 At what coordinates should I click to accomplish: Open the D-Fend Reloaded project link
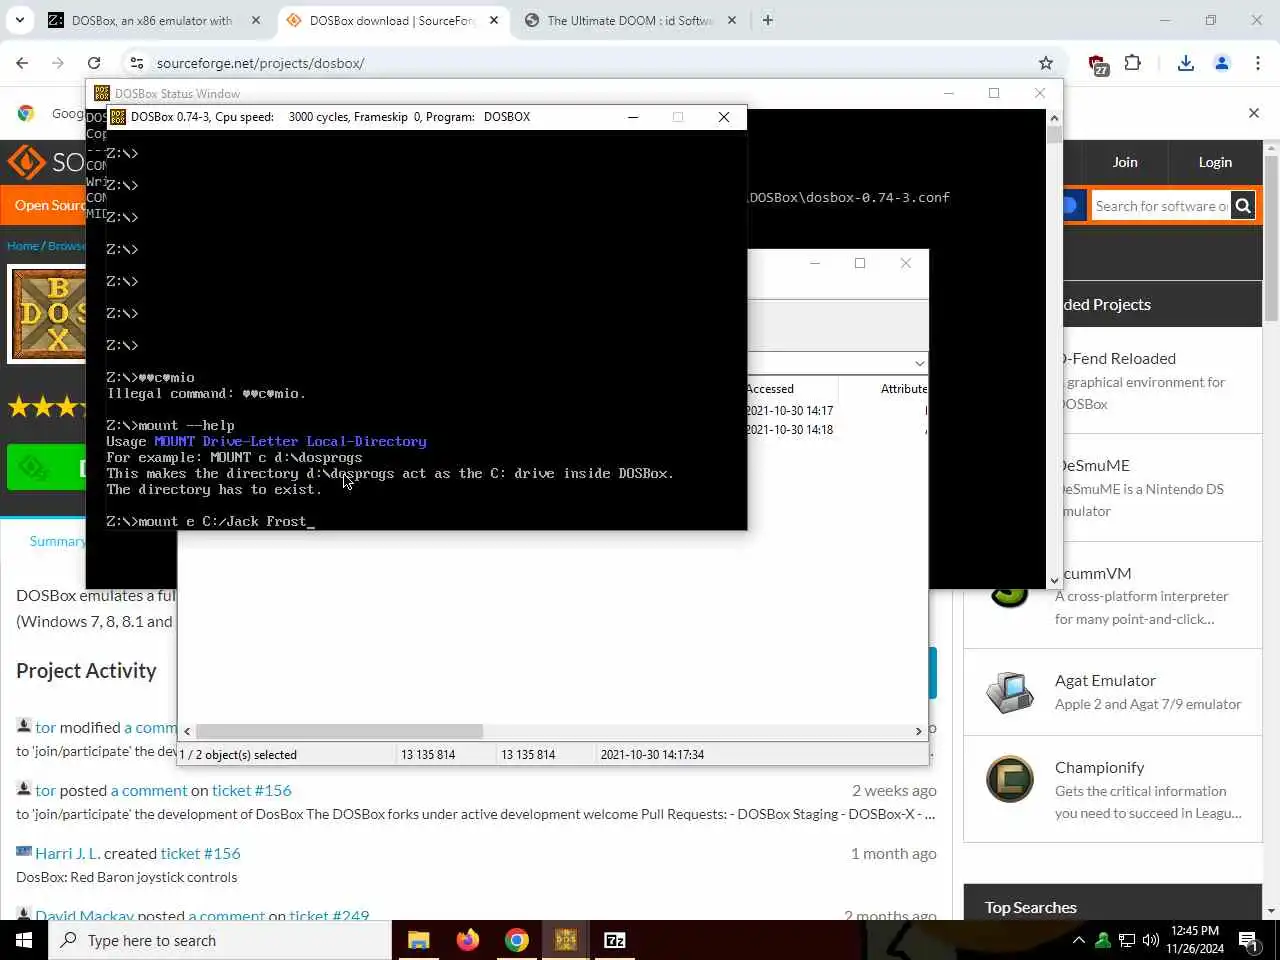click(x=1119, y=358)
